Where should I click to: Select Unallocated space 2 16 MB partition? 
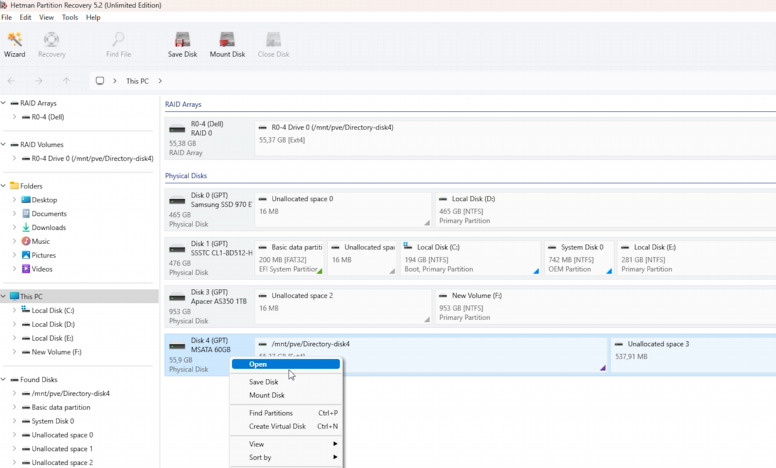(343, 307)
